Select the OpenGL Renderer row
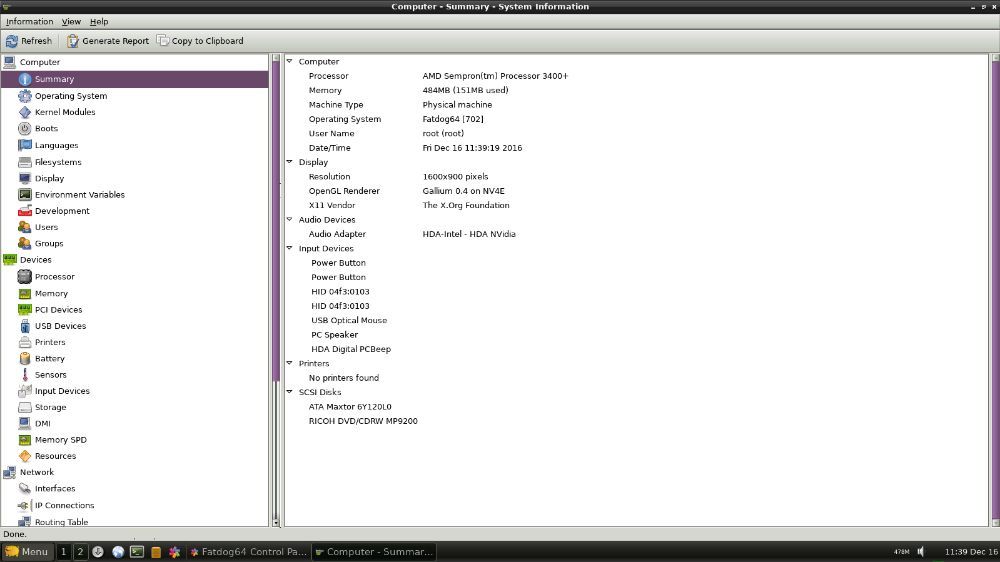1000x562 pixels. coord(406,191)
